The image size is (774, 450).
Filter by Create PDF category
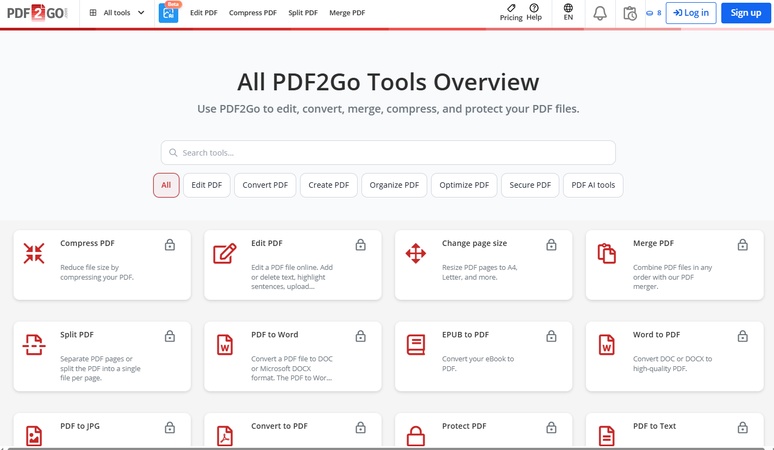click(x=329, y=185)
